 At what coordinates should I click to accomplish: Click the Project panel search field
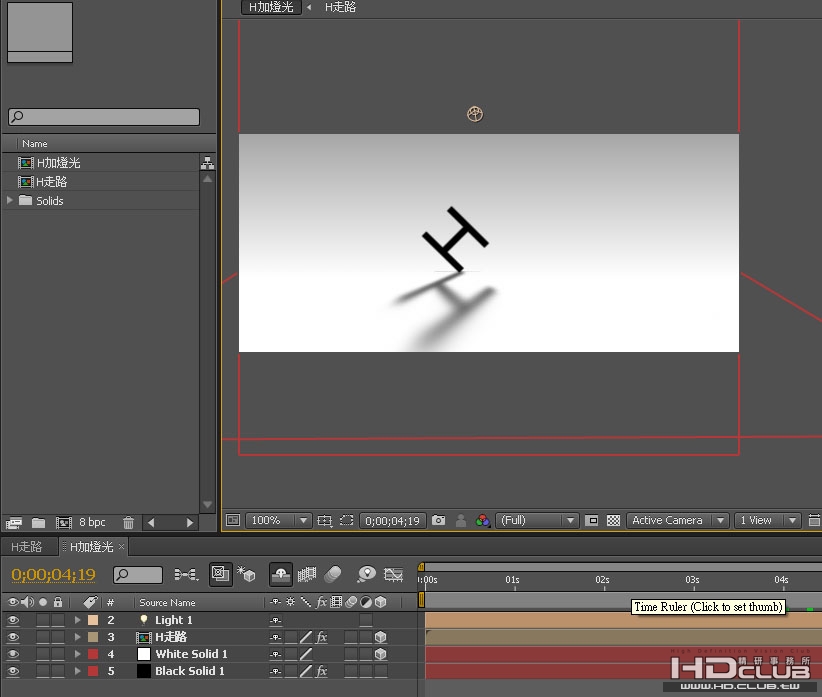104,117
